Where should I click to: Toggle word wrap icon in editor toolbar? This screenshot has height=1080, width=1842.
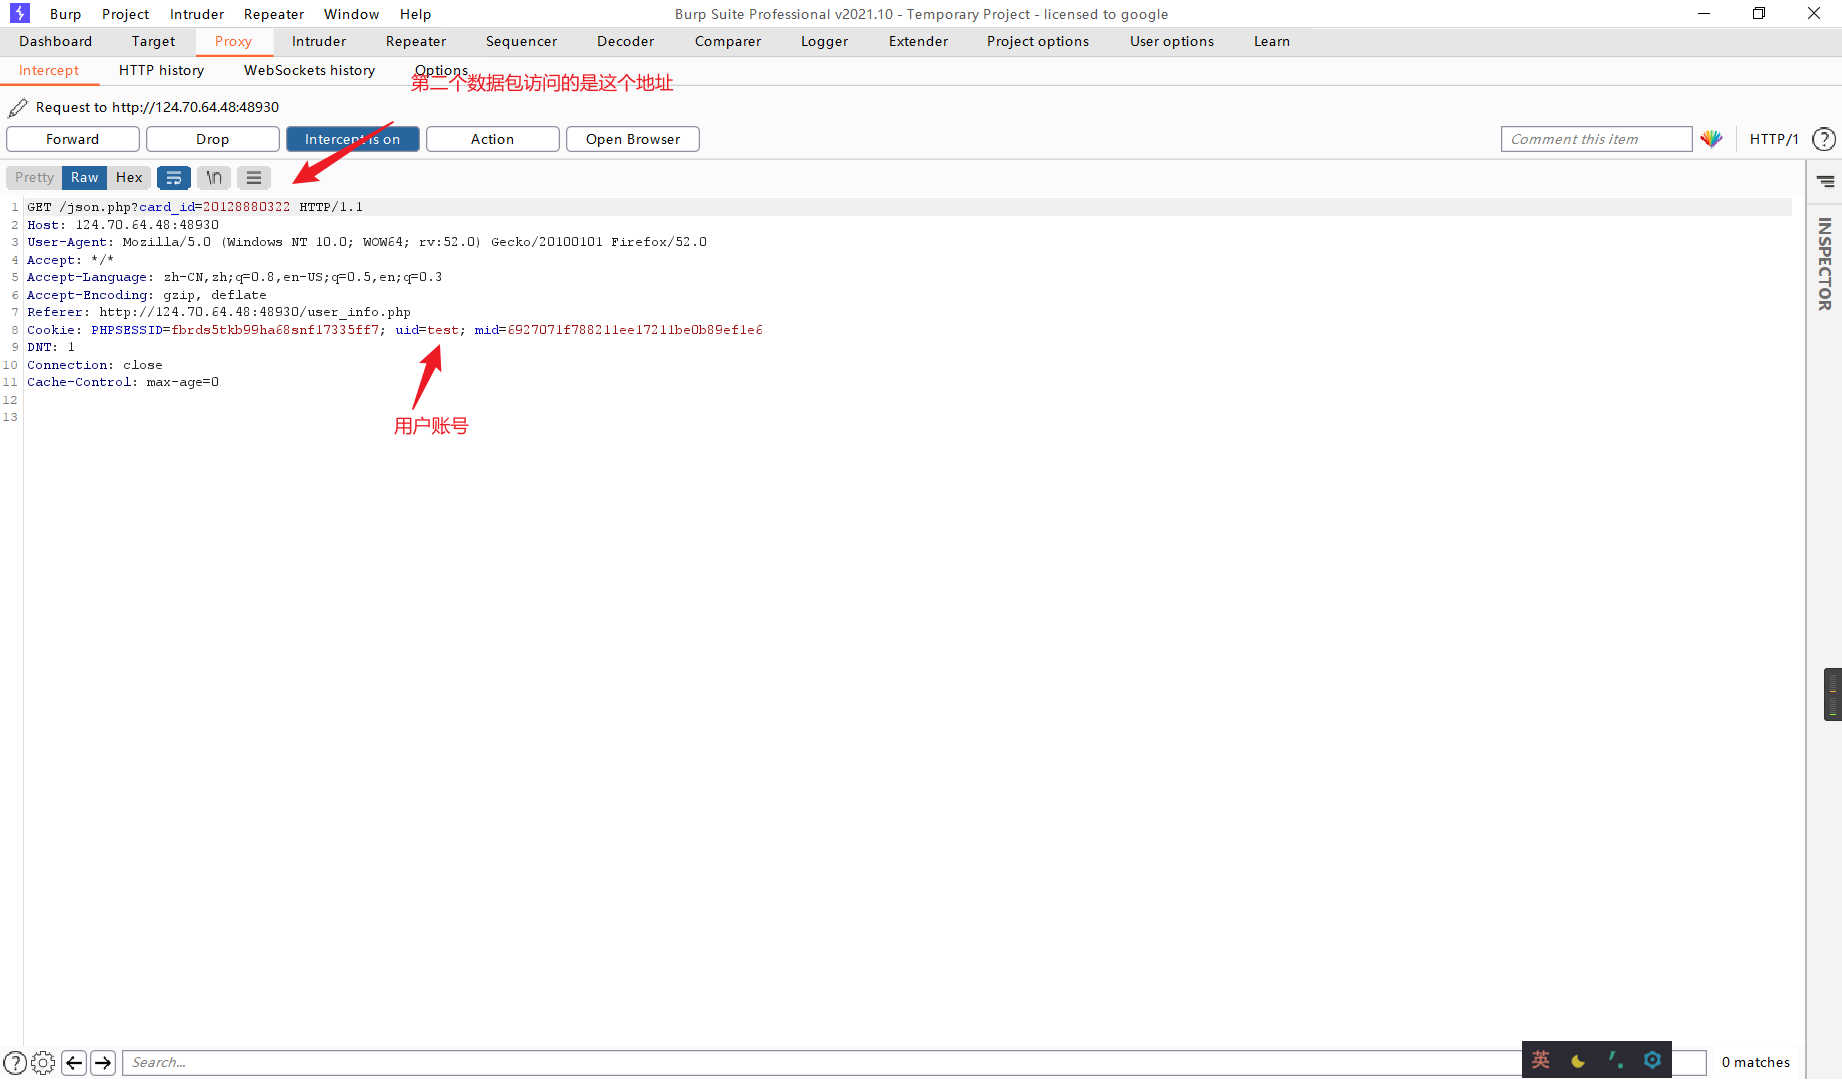tap(174, 178)
